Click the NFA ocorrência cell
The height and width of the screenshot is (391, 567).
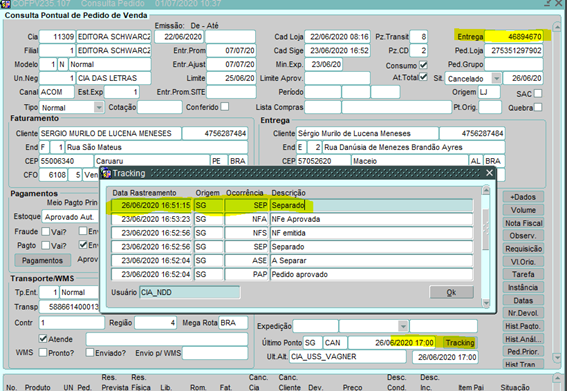click(x=247, y=219)
